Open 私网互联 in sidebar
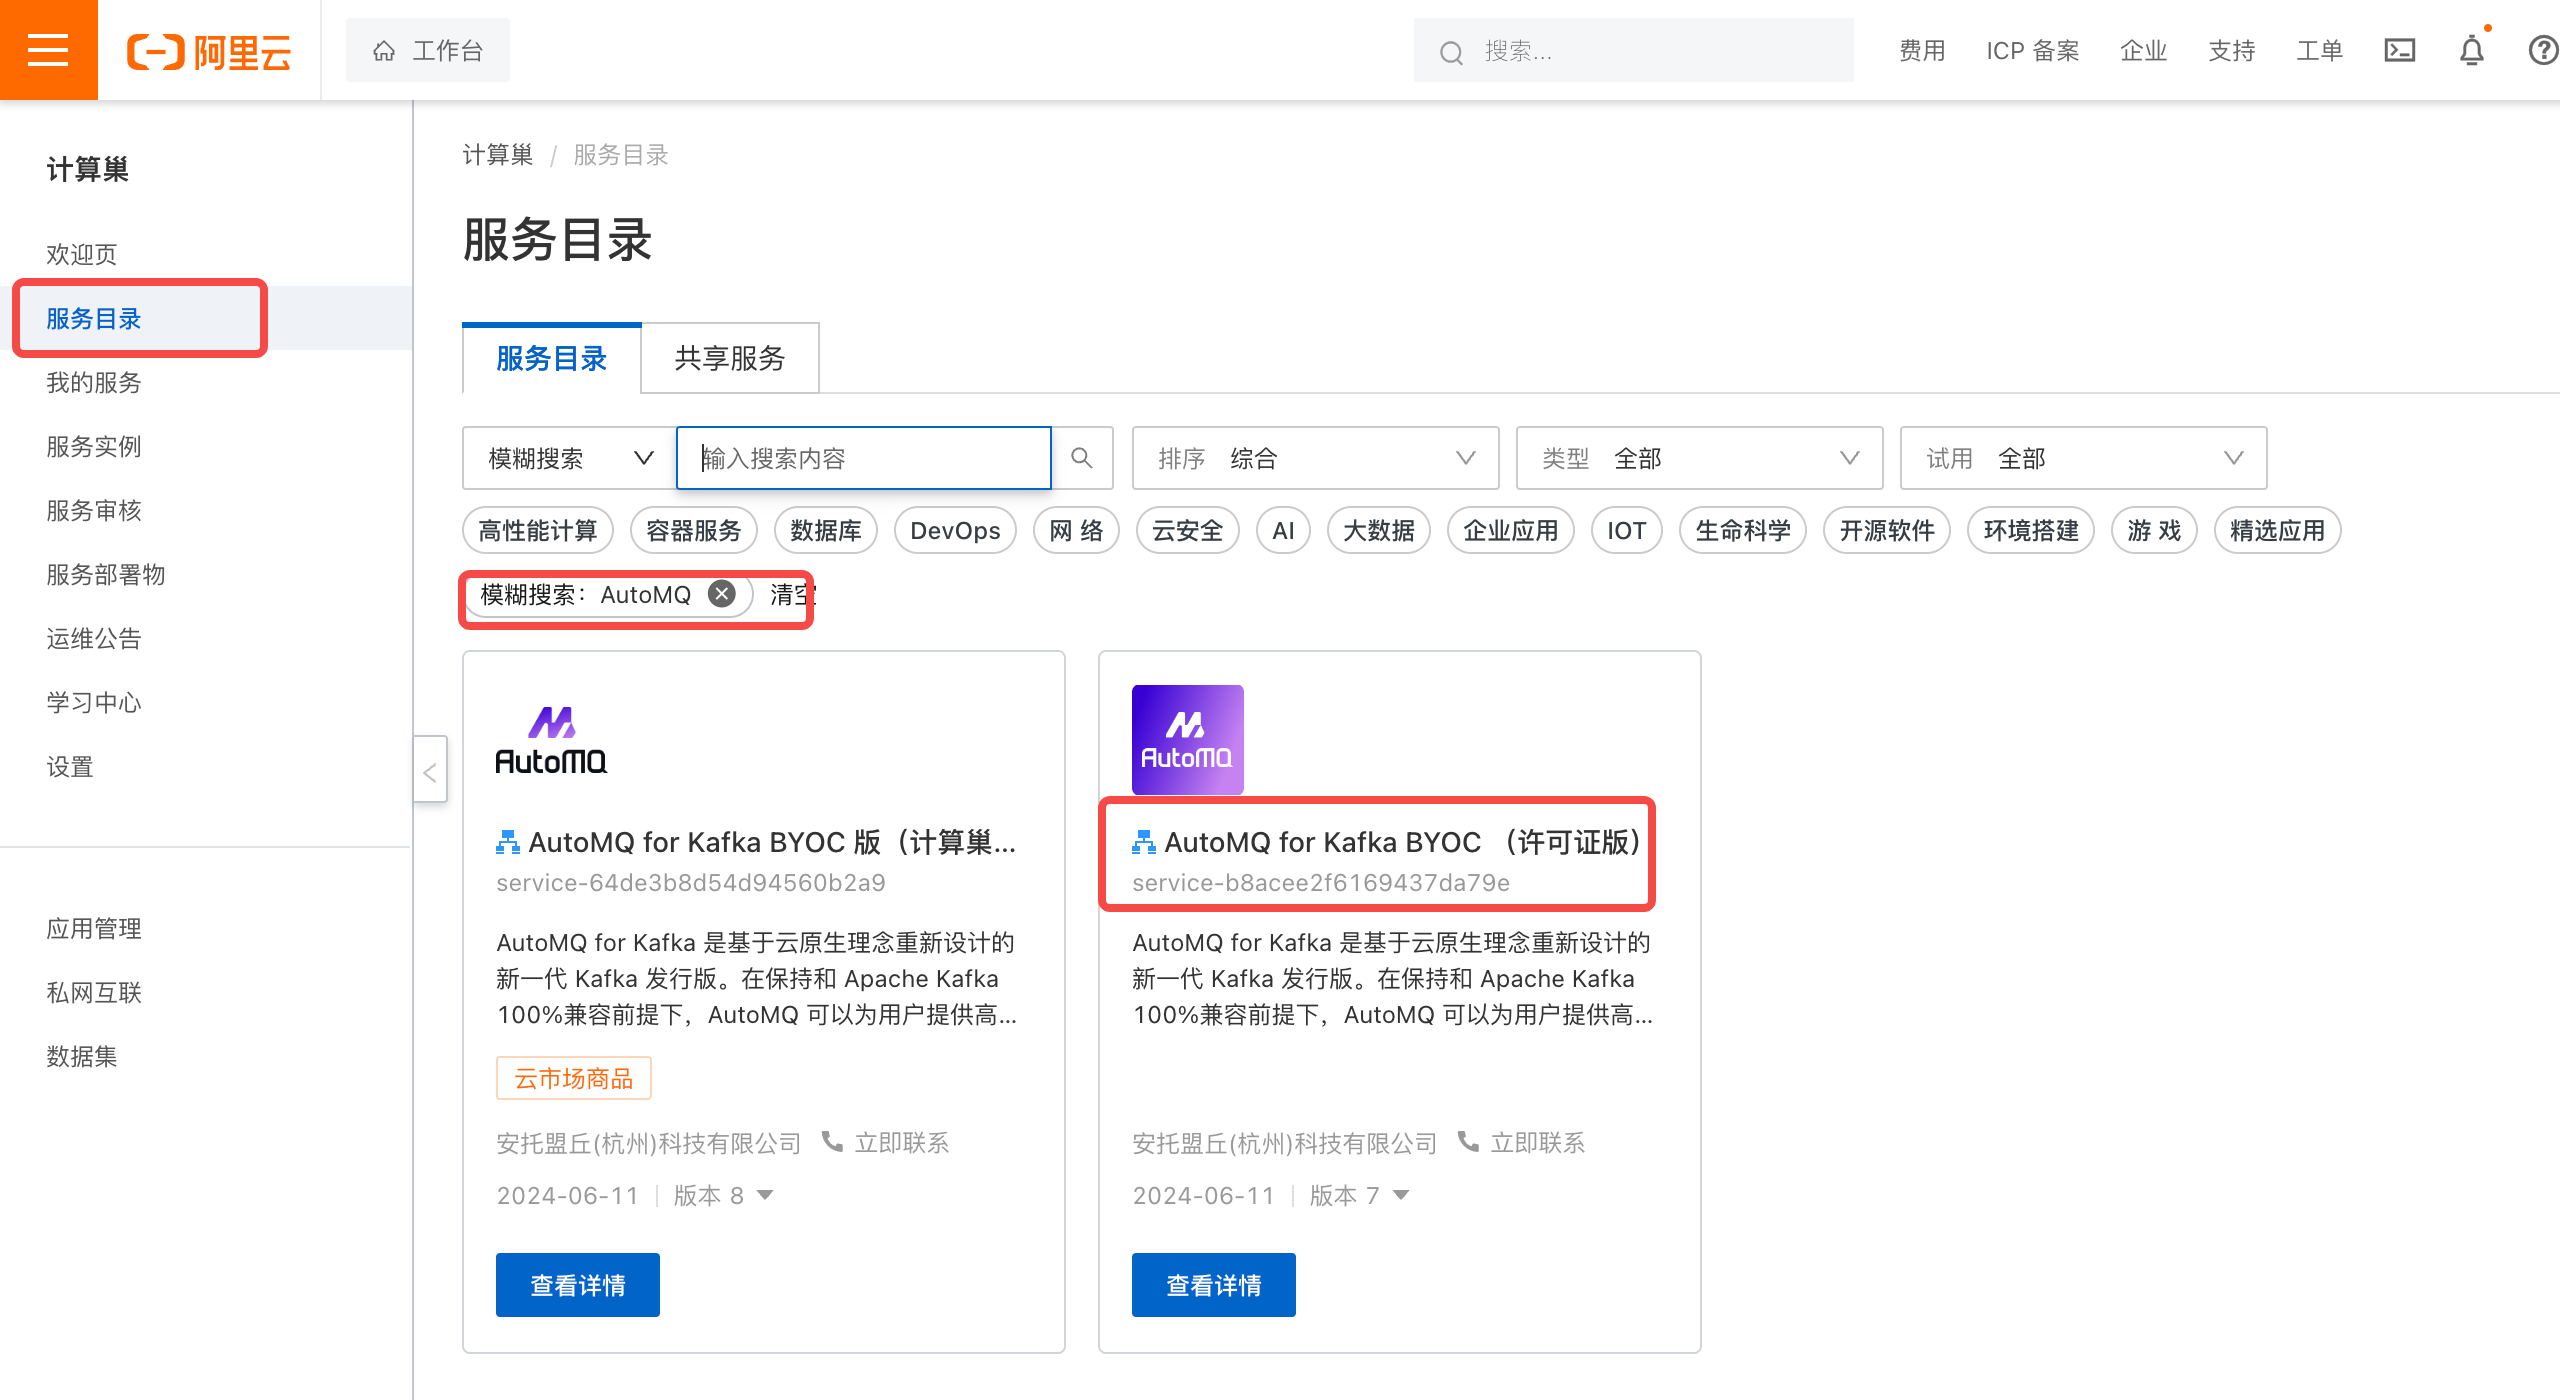Screen dimensions: 2560x1400 pos(94,992)
